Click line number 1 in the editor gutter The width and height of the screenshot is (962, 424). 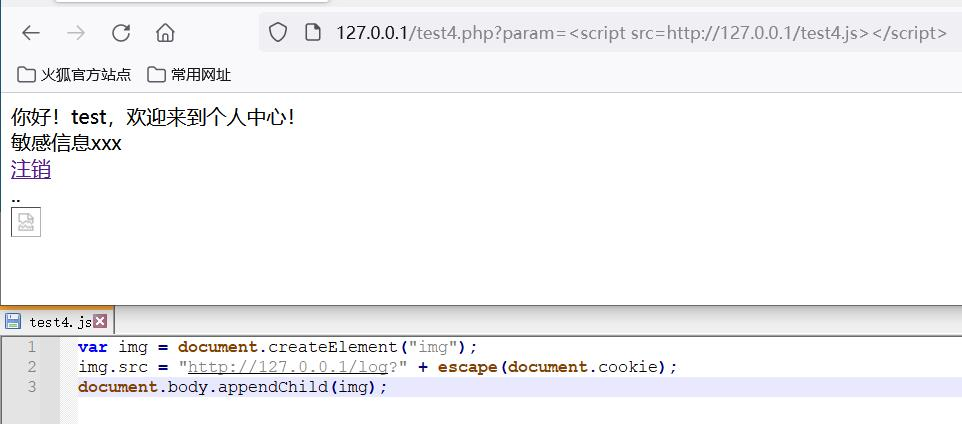pyautogui.click(x=31, y=347)
